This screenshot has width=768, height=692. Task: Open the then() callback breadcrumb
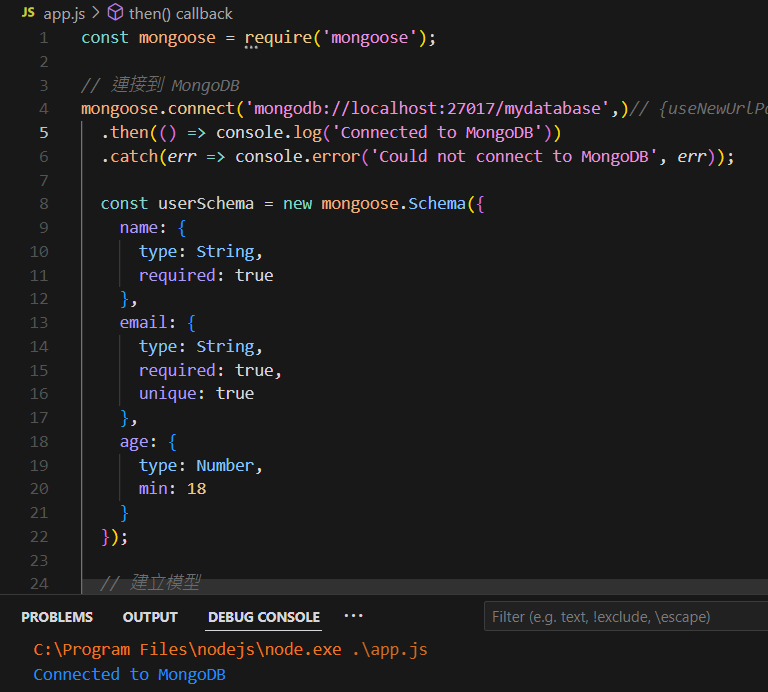[180, 14]
